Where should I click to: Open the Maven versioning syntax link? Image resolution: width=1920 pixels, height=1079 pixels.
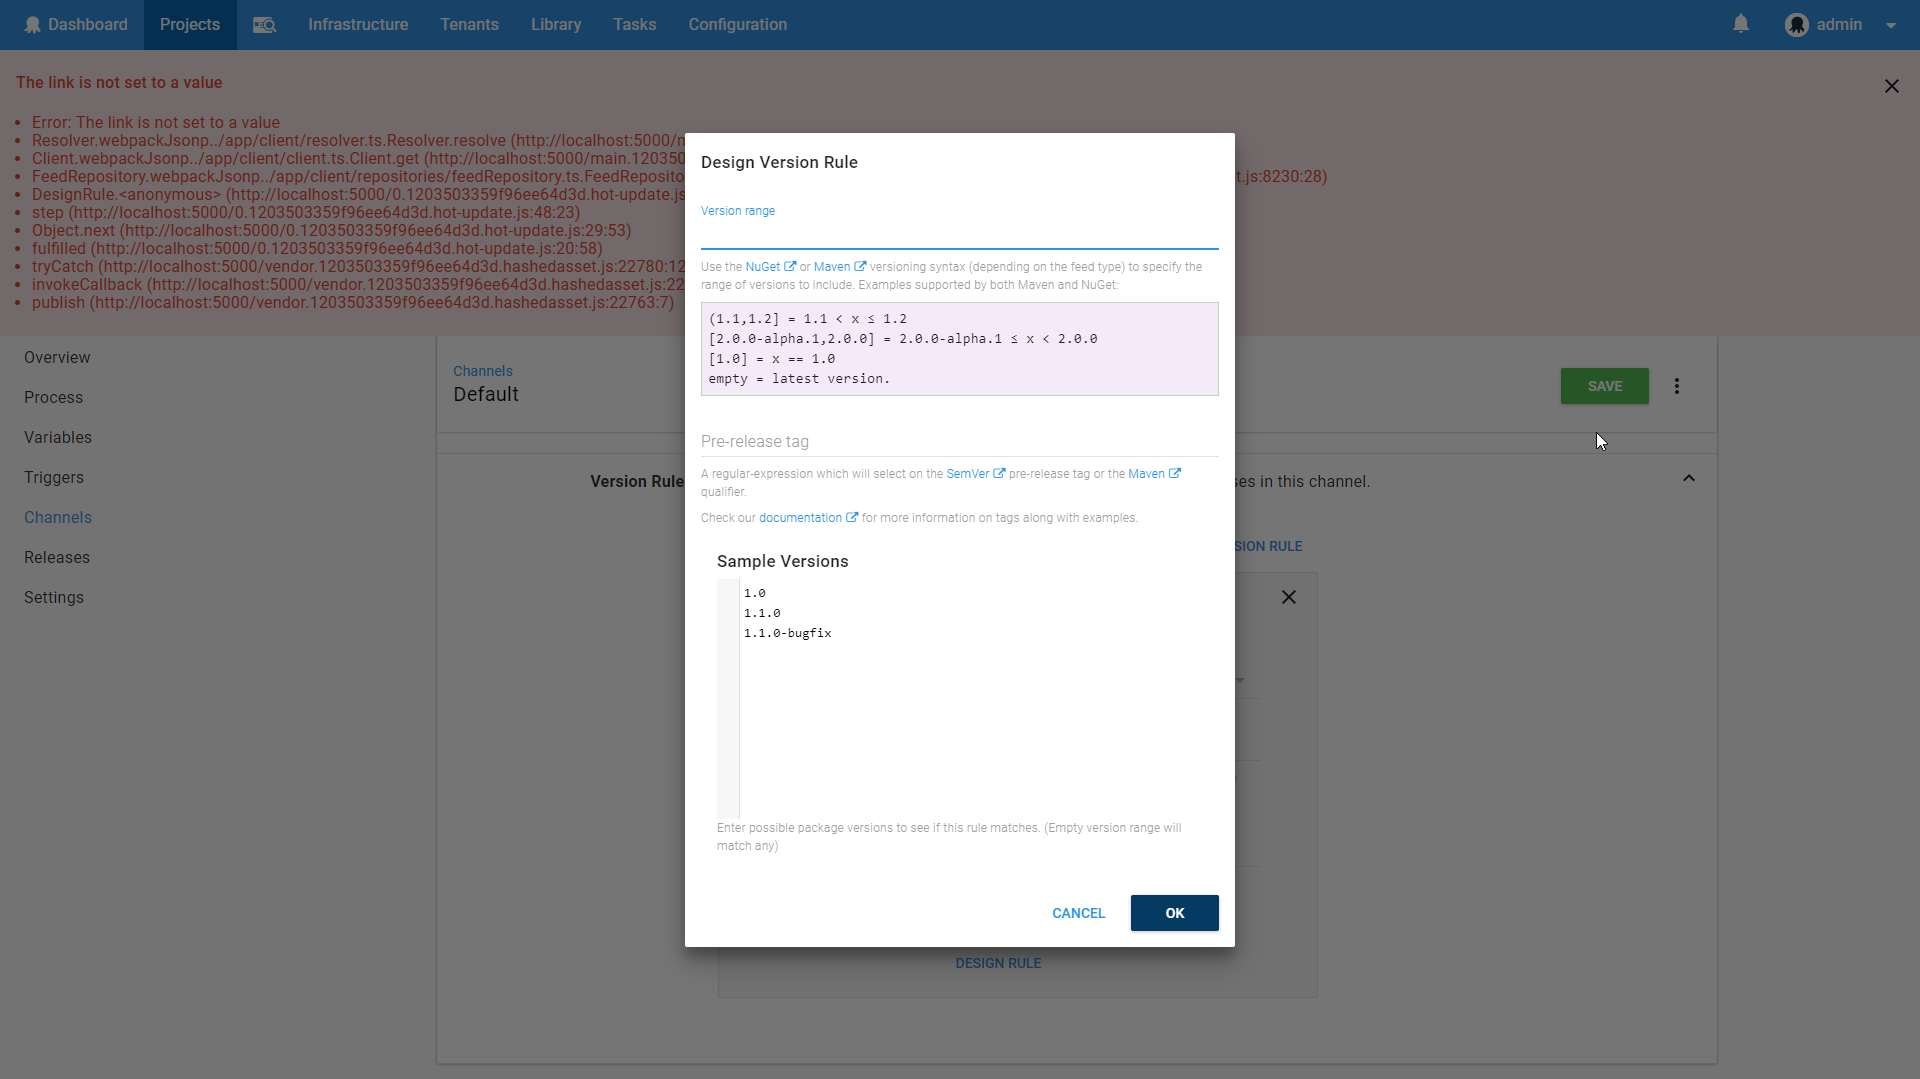[x=840, y=267]
